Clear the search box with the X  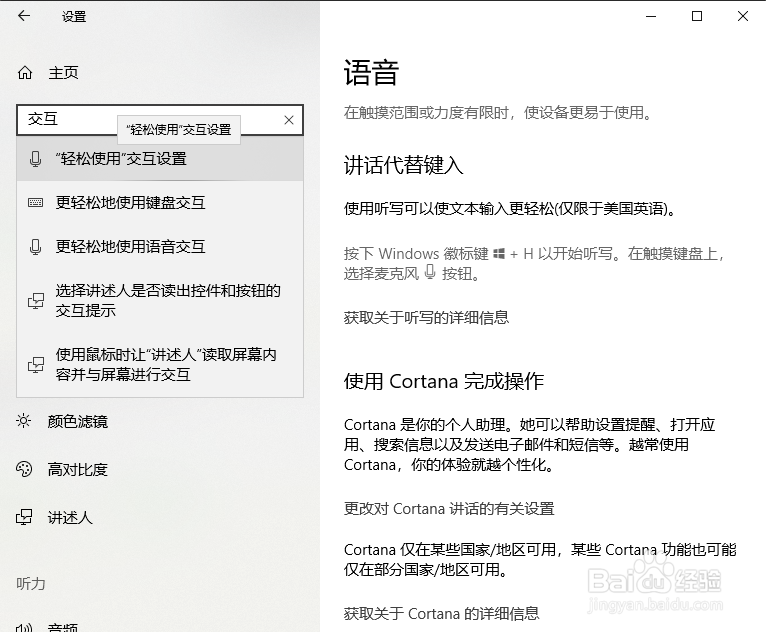pyautogui.click(x=289, y=120)
